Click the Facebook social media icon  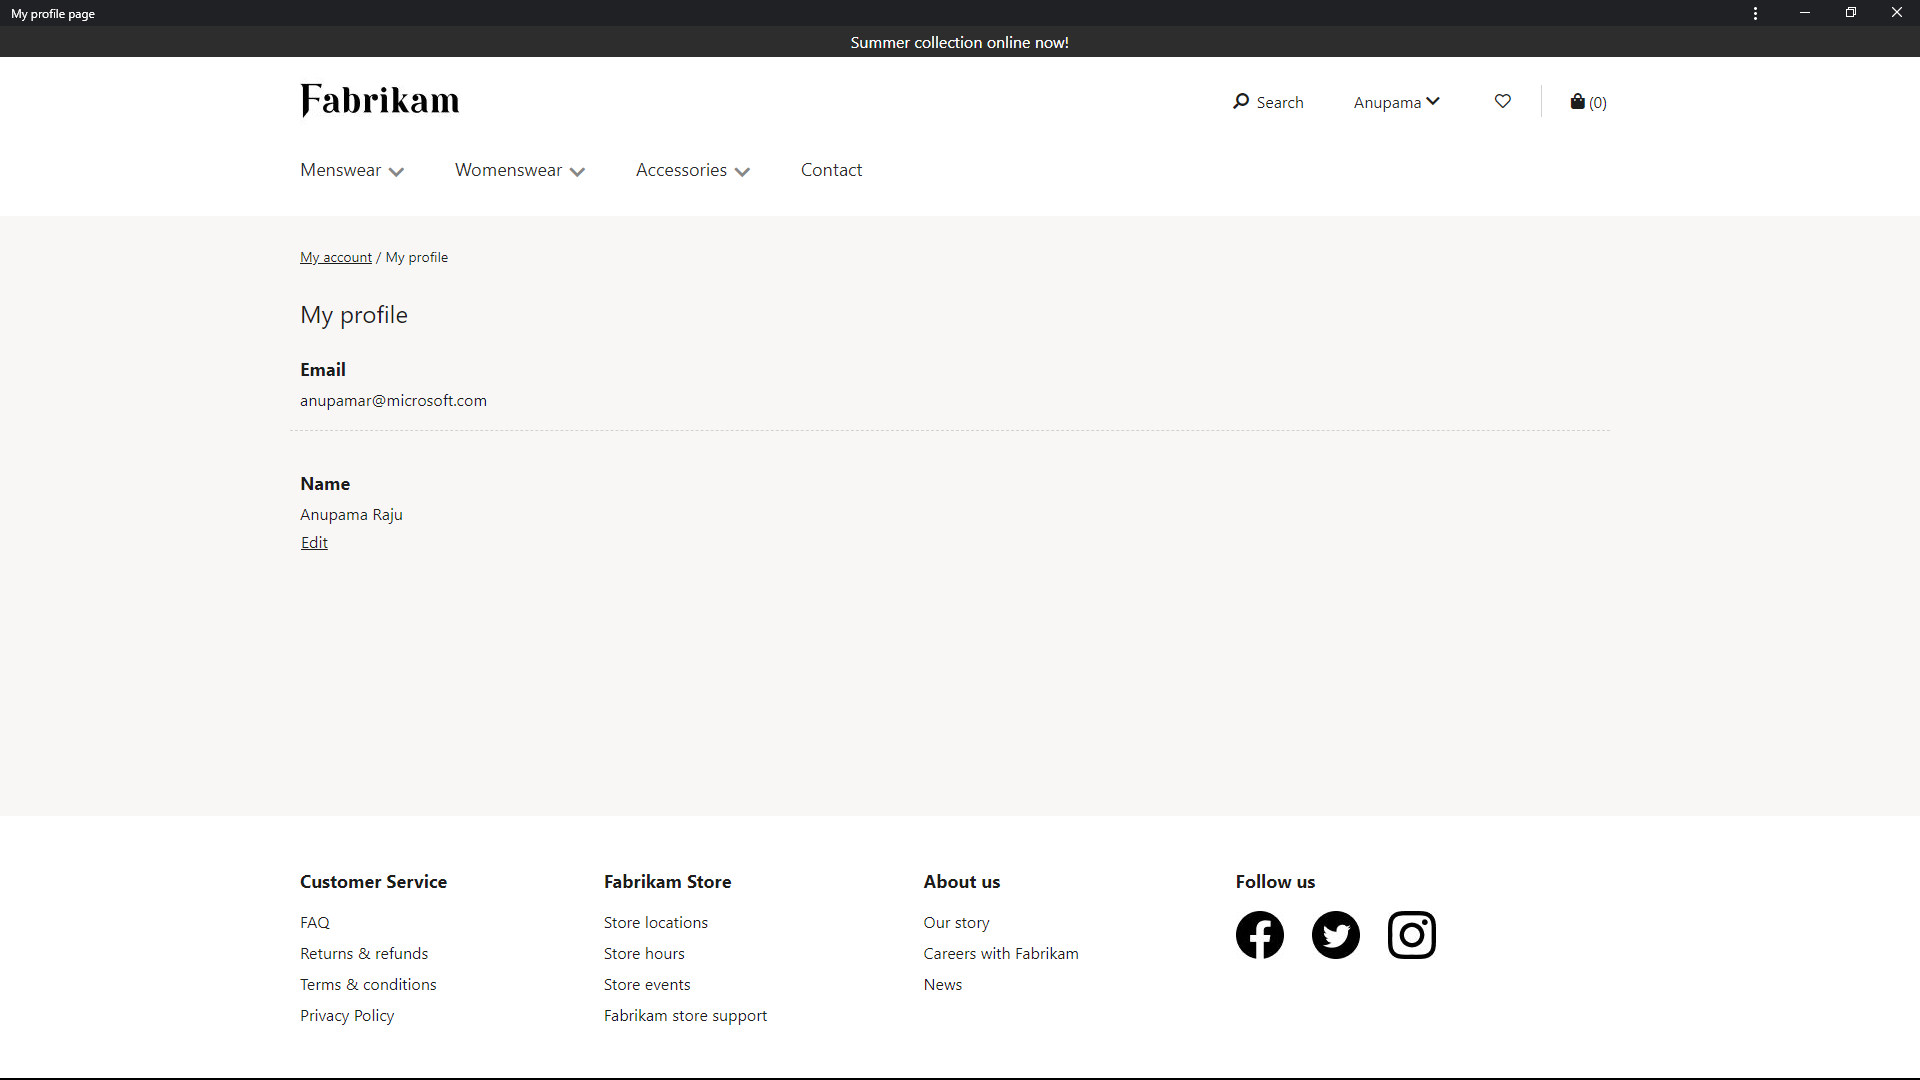(x=1261, y=935)
